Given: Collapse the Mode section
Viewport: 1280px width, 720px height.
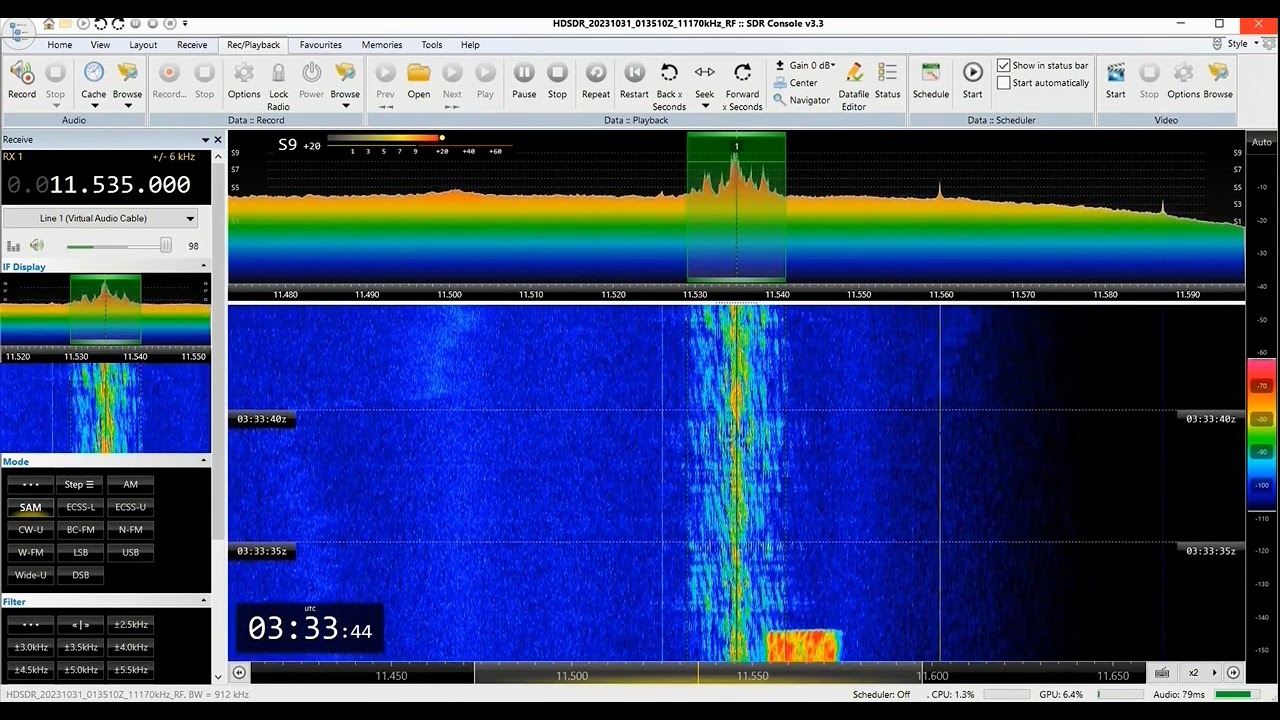Looking at the screenshot, I should (x=204, y=462).
